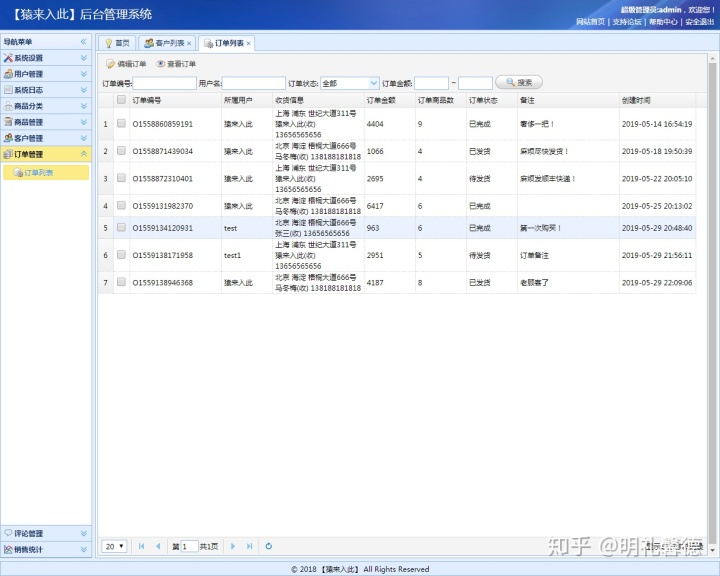Go to previous page of results
Viewport: 720px width, 576px height.
(x=158, y=546)
